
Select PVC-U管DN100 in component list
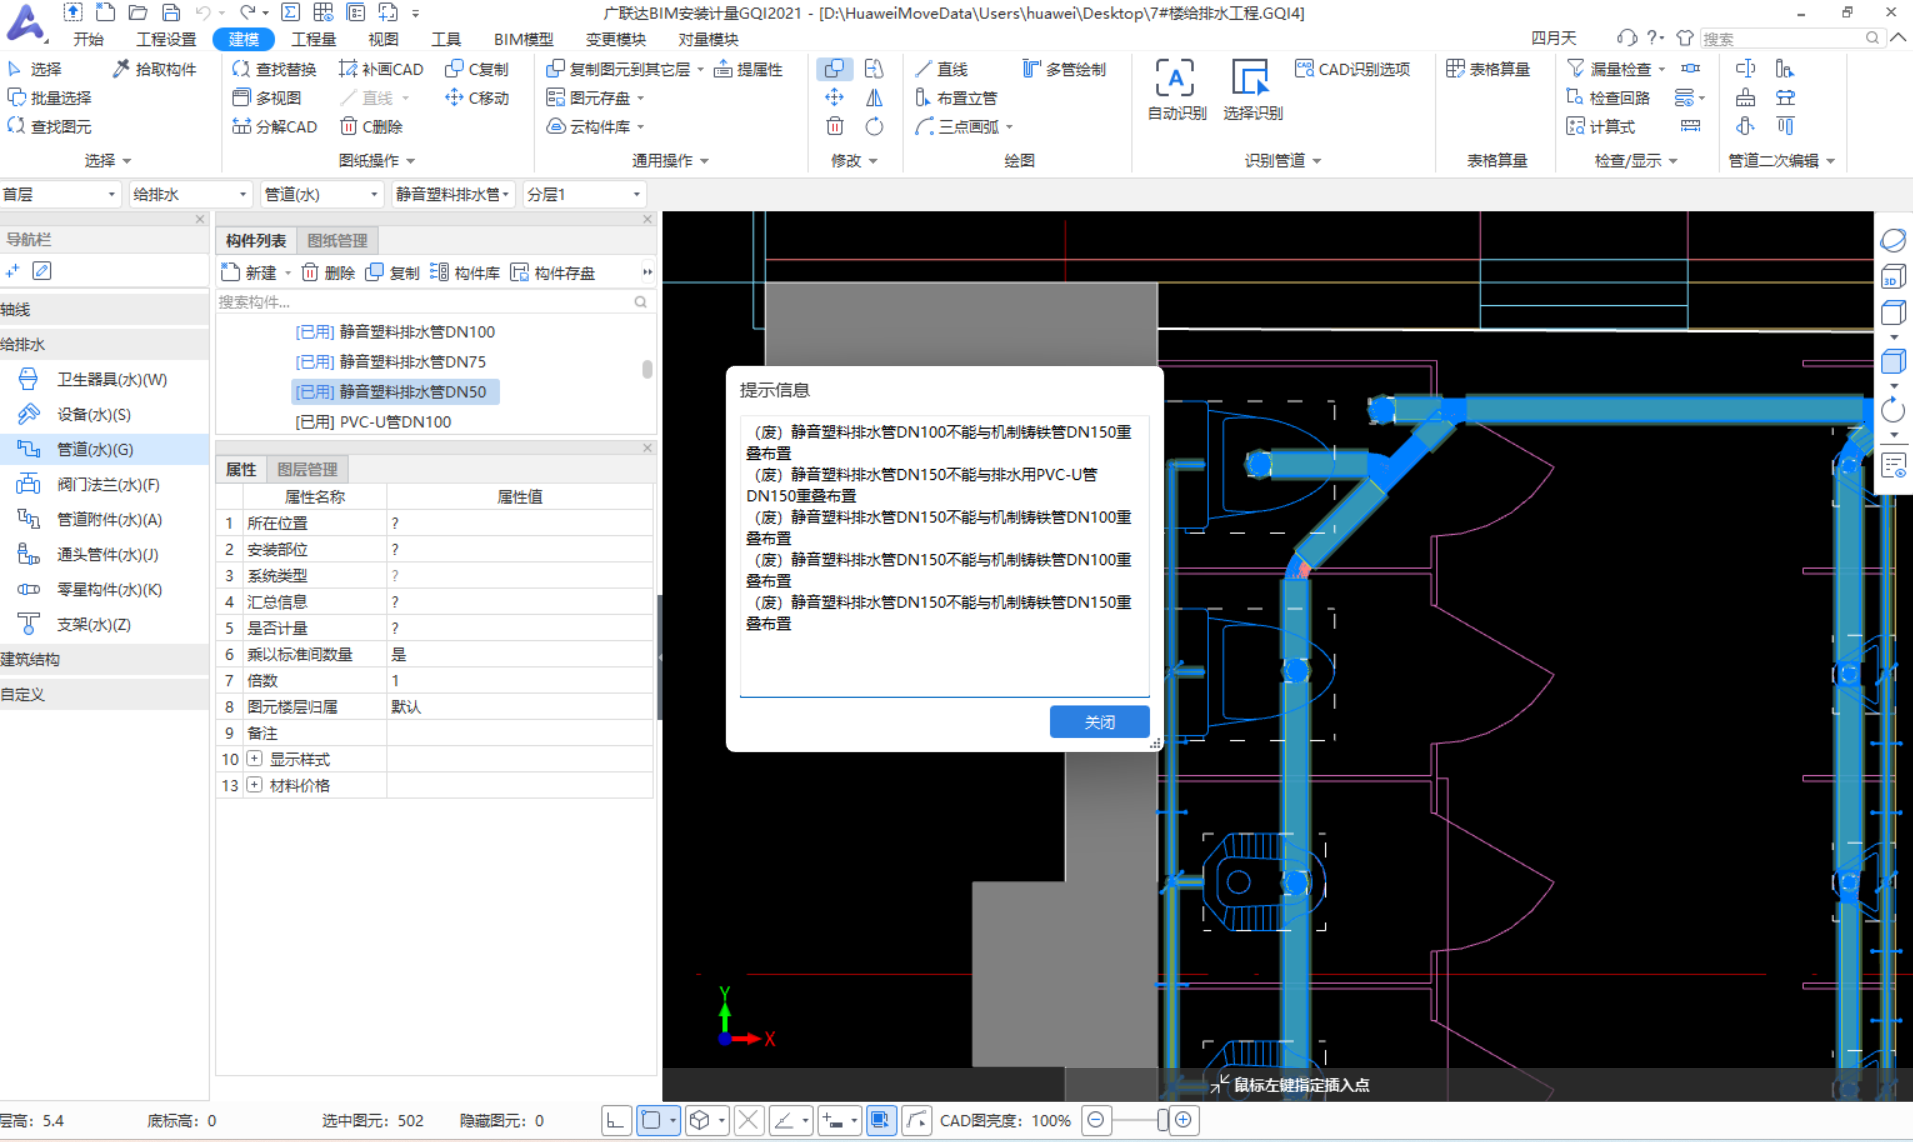click(x=373, y=422)
